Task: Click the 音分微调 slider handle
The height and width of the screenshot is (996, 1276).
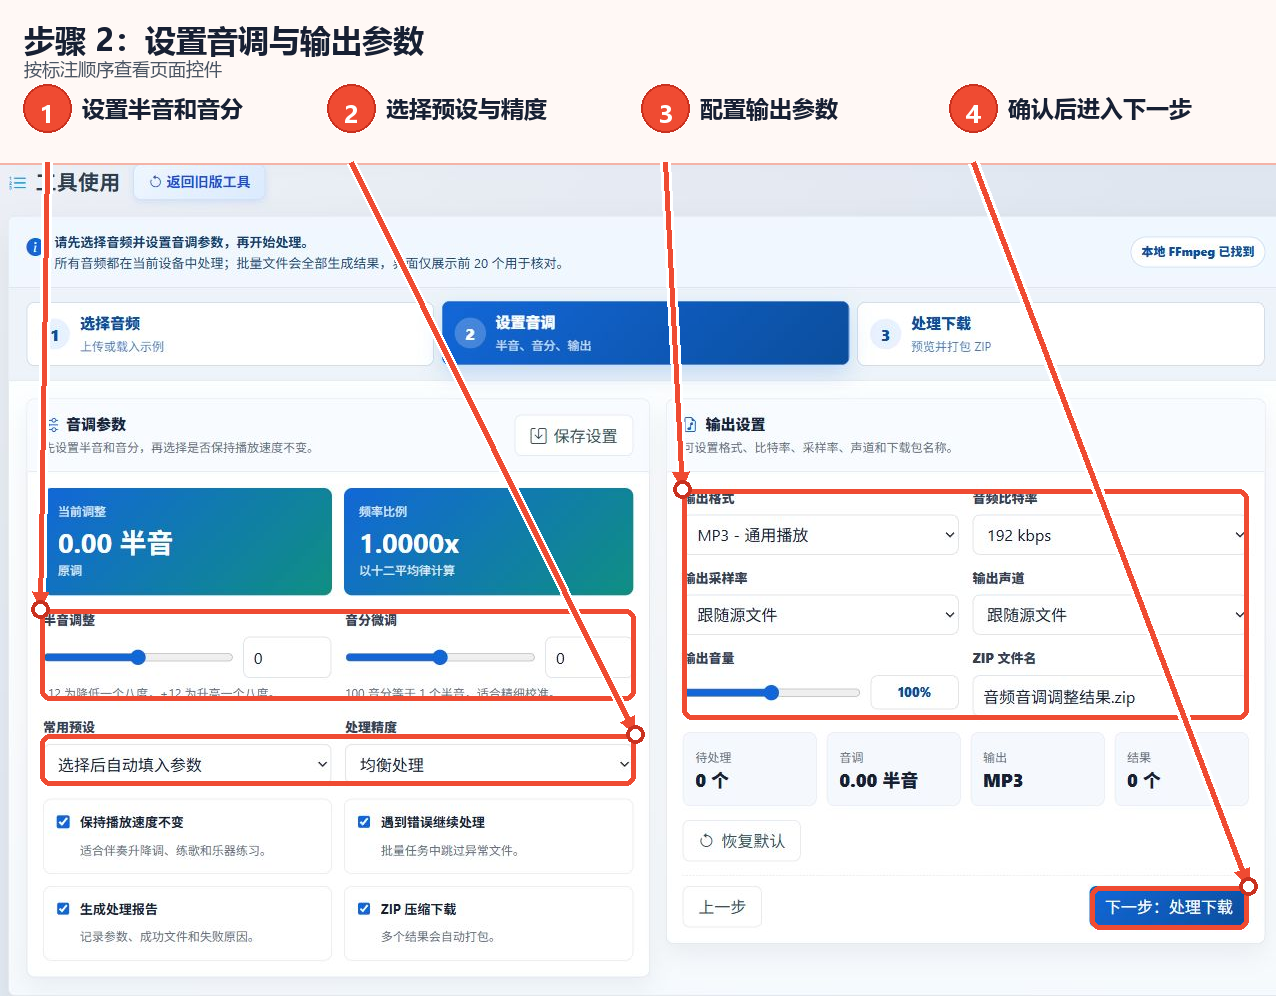Action: click(x=440, y=657)
